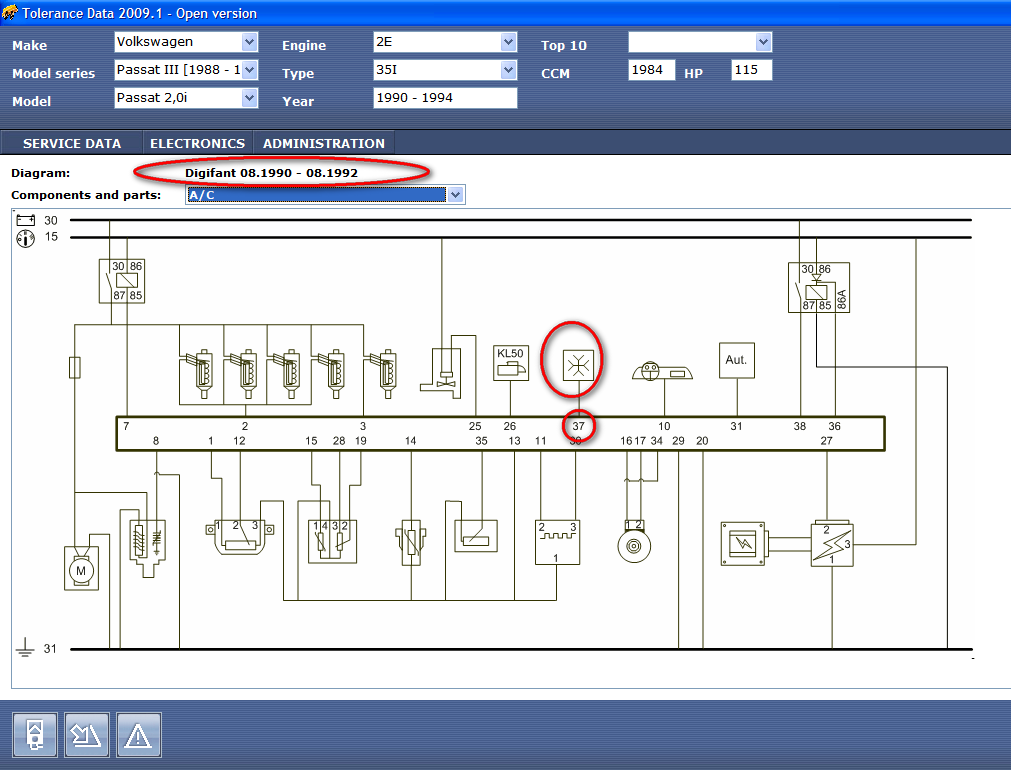1011x770 pixels.
Task: Click the motor M symbol in the diagram
Action: pos(78,569)
